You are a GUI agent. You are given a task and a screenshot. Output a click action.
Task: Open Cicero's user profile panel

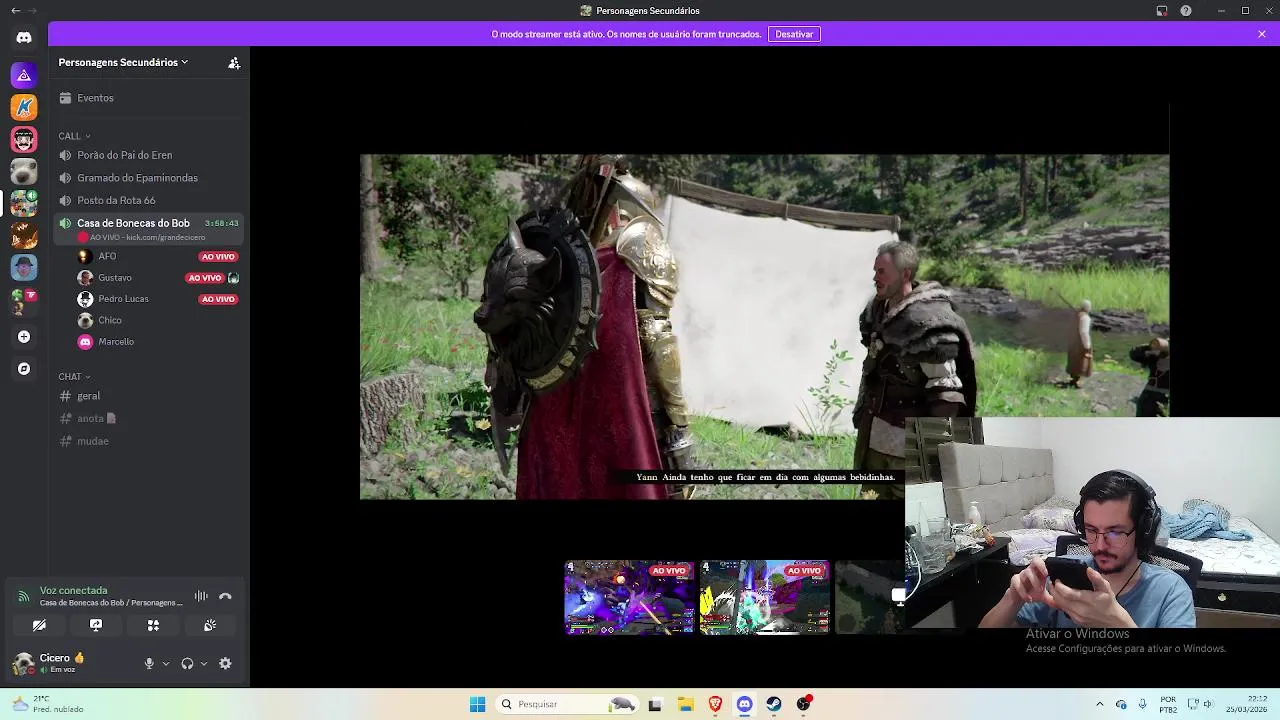coord(62,663)
